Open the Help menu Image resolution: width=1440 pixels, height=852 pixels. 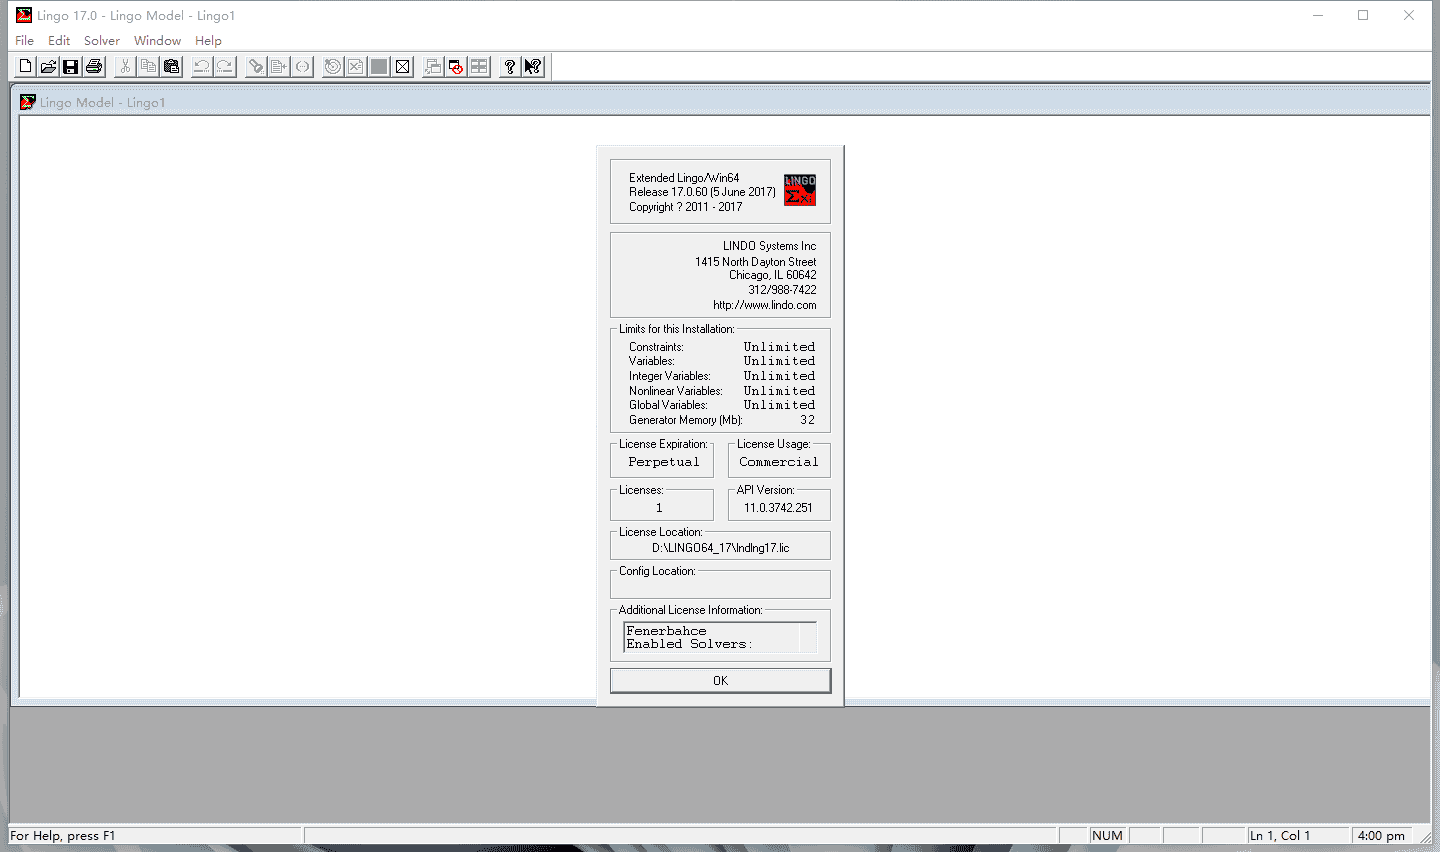[208, 41]
